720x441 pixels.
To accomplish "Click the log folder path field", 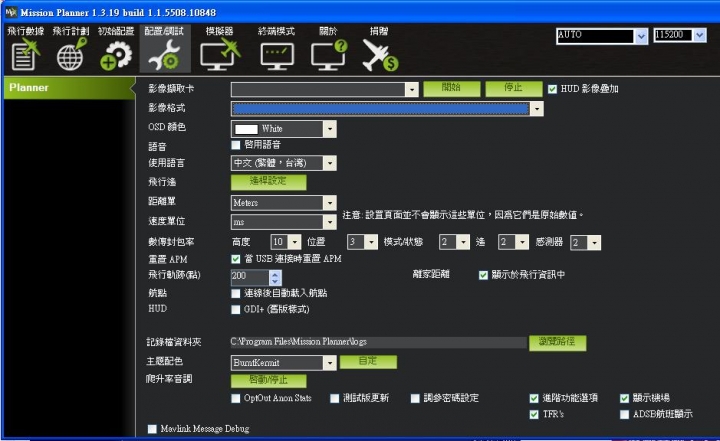I will (379, 342).
